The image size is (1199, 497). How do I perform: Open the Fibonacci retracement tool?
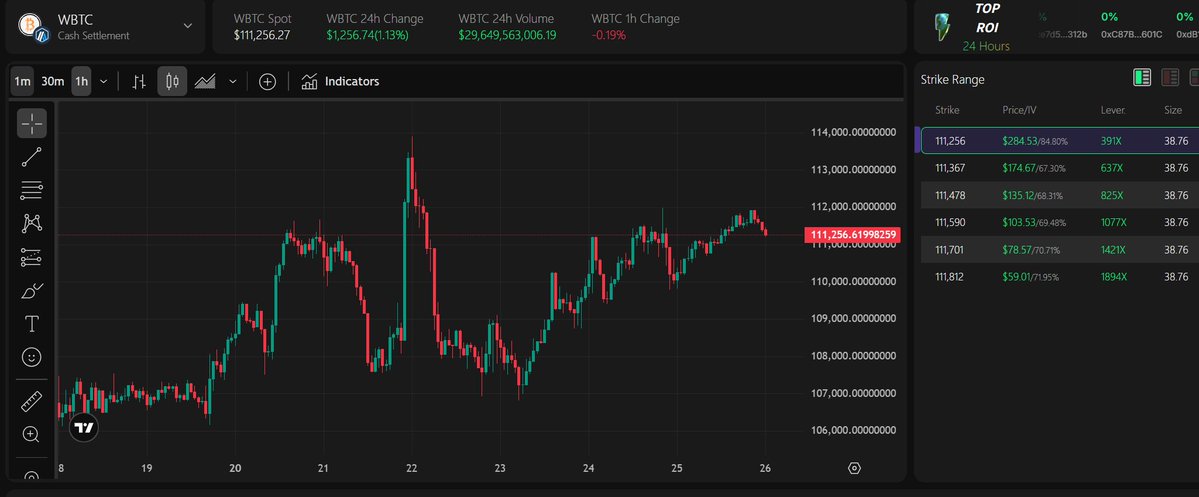[x=32, y=190]
